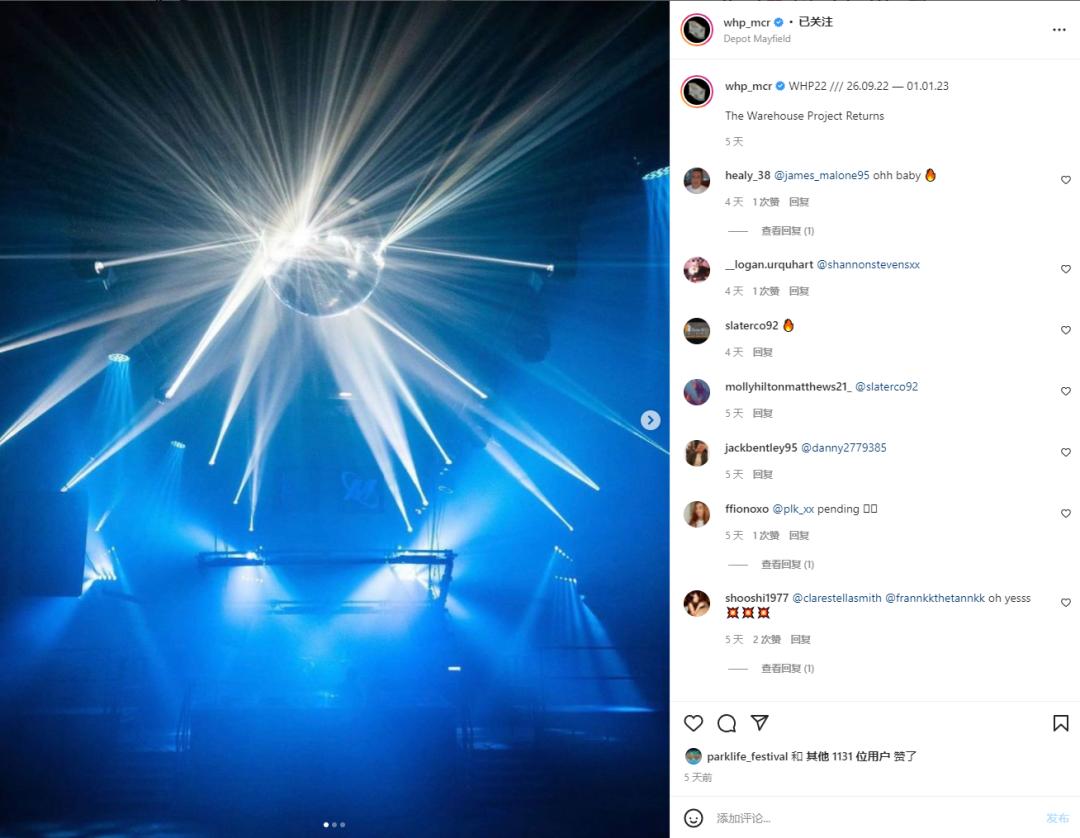Open more options three-dot menu

(x=1059, y=30)
